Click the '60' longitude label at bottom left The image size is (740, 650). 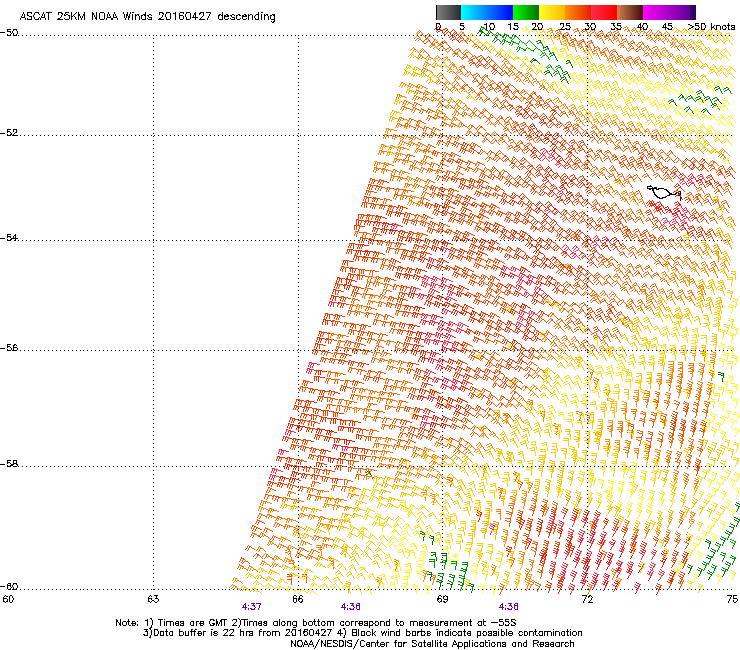8,599
